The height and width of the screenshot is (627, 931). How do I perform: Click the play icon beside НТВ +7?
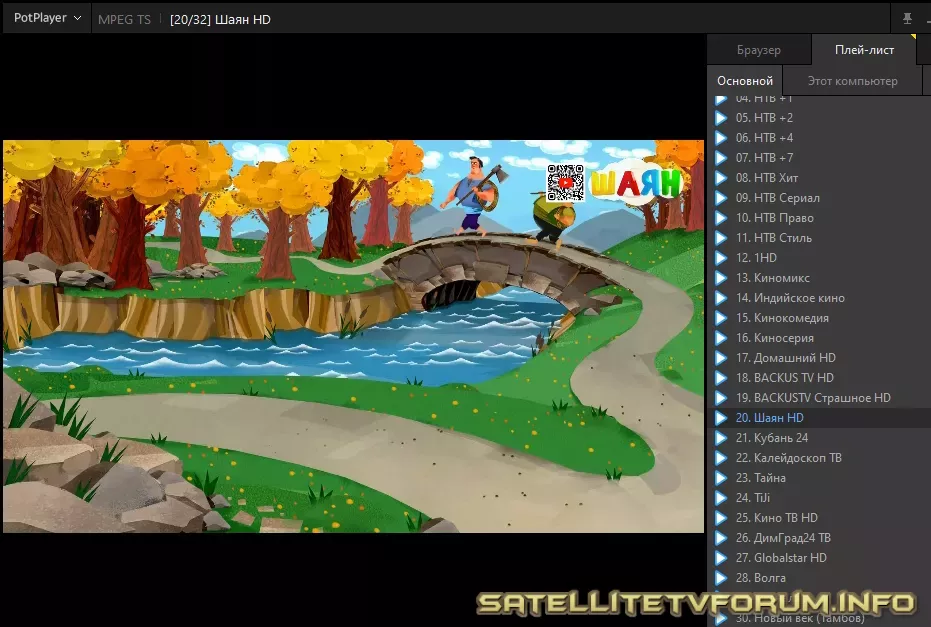721,158
